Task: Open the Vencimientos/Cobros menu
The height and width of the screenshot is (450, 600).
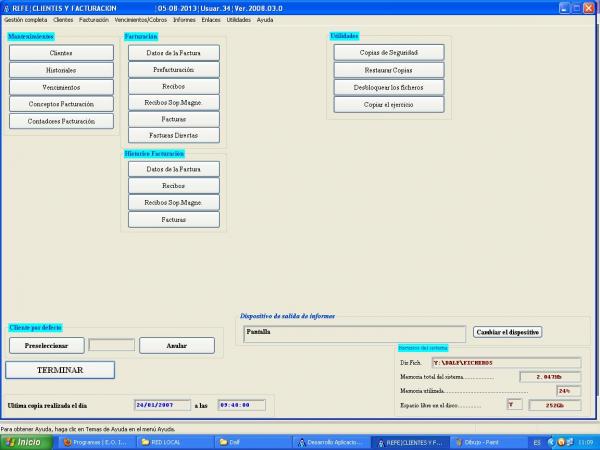Action: 142,20
